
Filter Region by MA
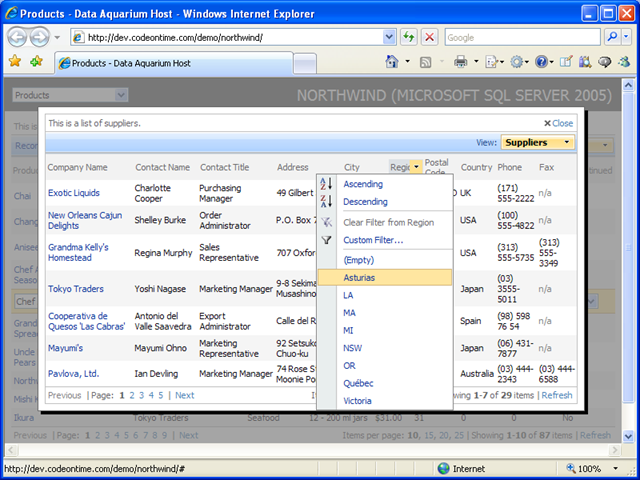(x=349, y=313)
